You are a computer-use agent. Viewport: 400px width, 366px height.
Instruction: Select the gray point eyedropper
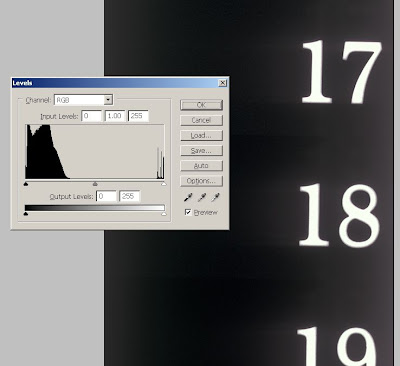pyautogui.click(x=202, y=198)
